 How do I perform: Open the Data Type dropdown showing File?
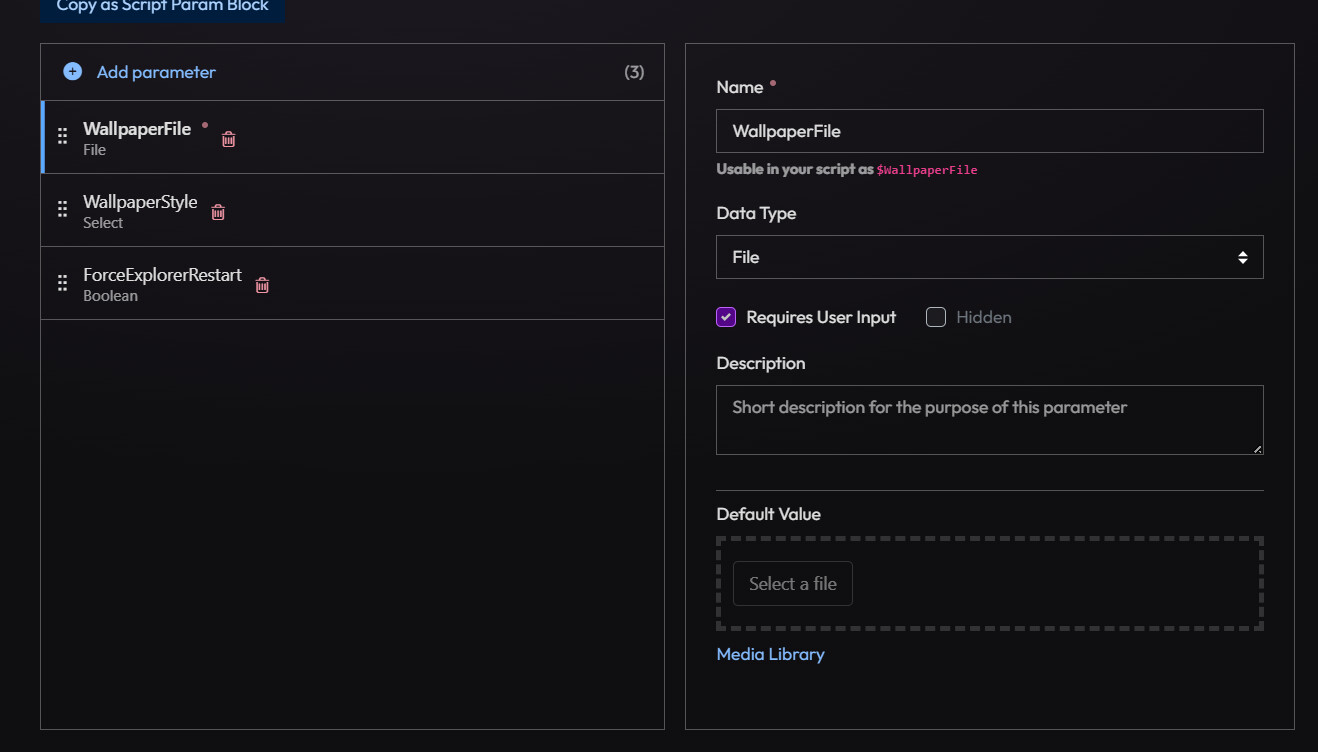click(990, 257)
